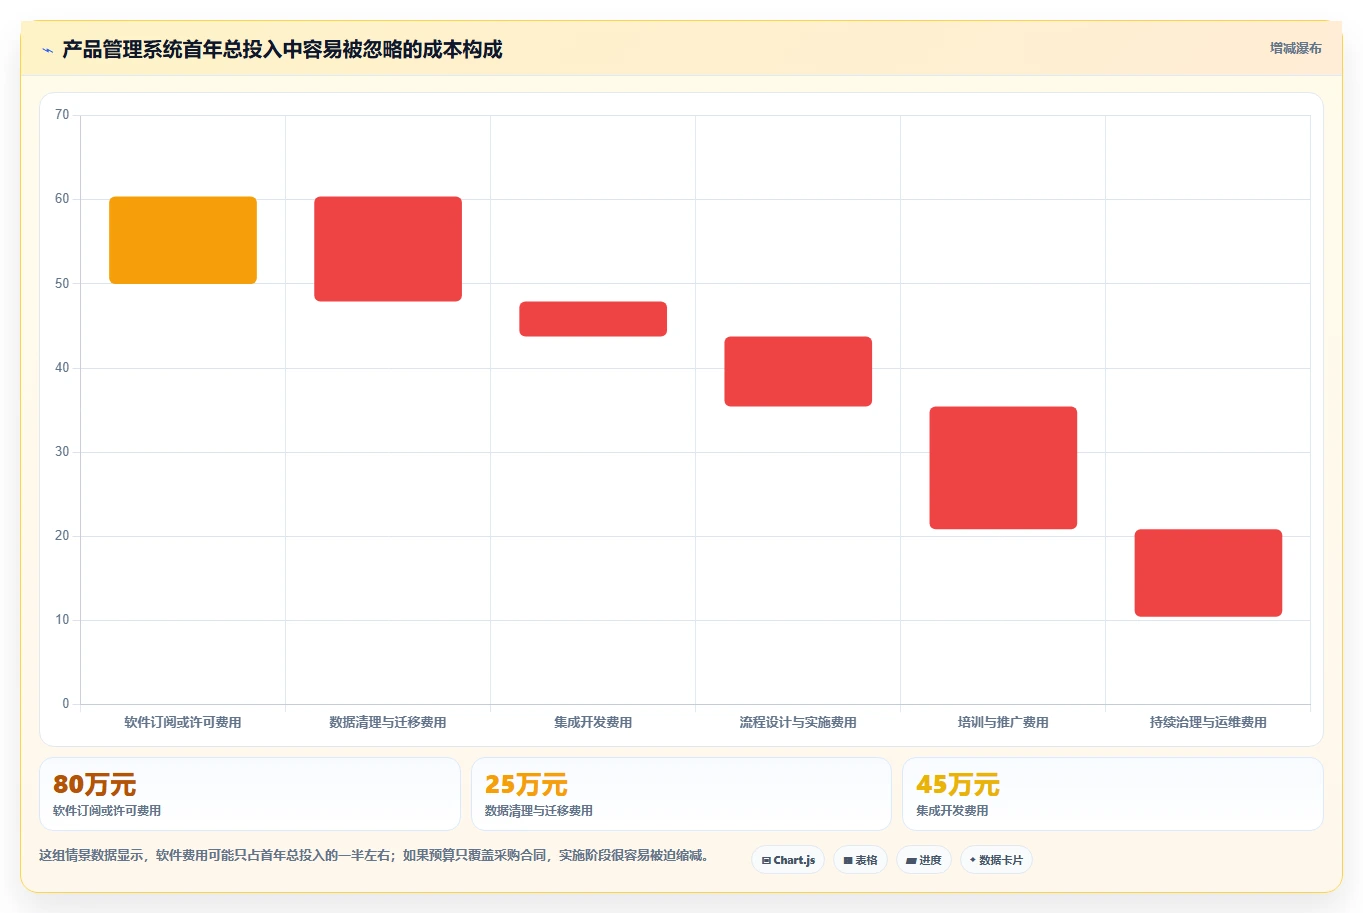Click the red 持续治理与运维费用 bar
This screenshot has height=913, width=1363.
click(1208, 573)
